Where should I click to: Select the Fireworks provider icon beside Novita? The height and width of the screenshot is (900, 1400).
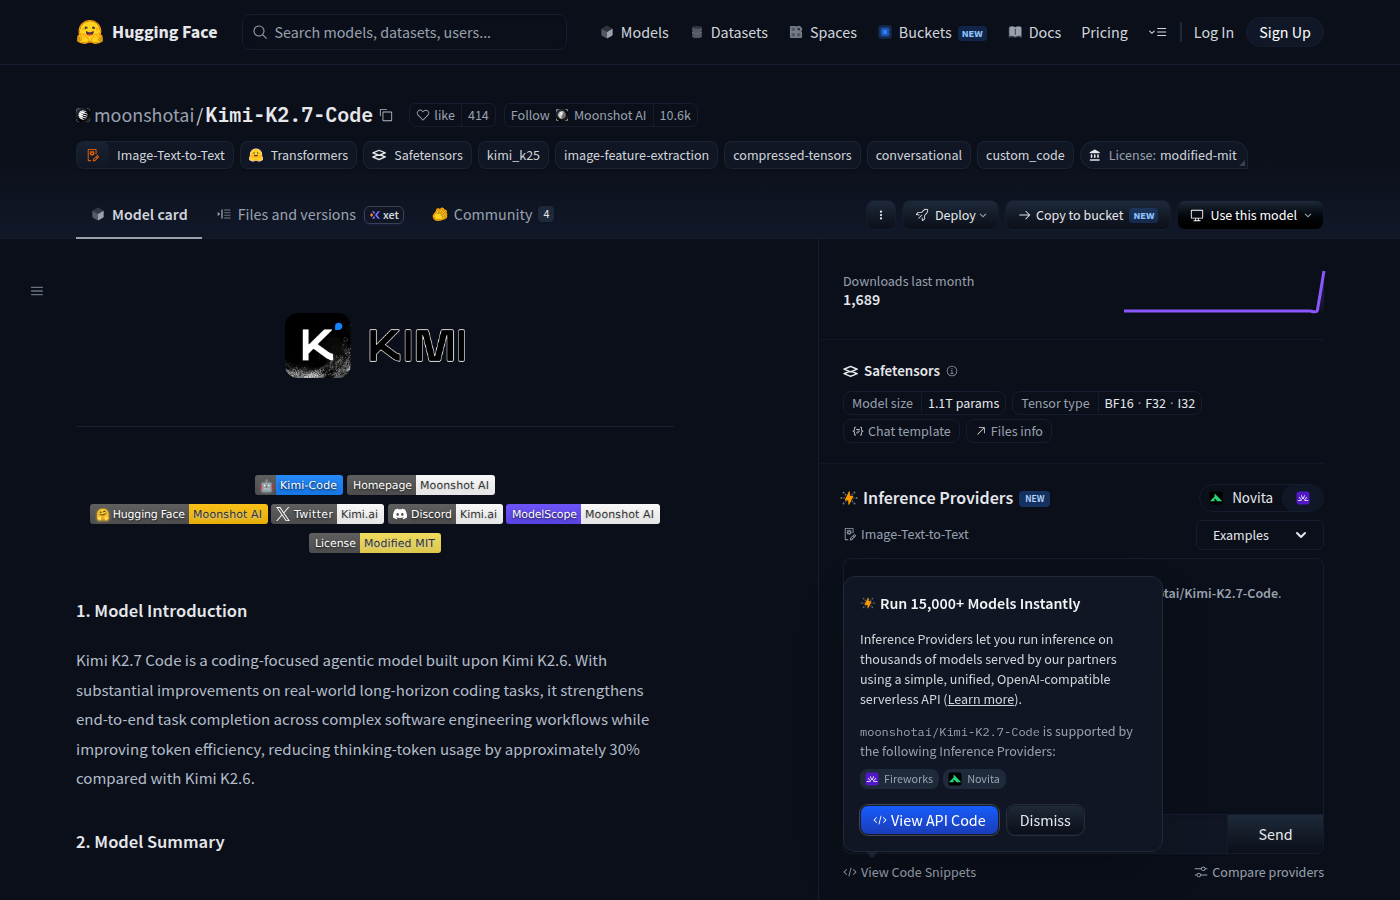[1303, 498]
